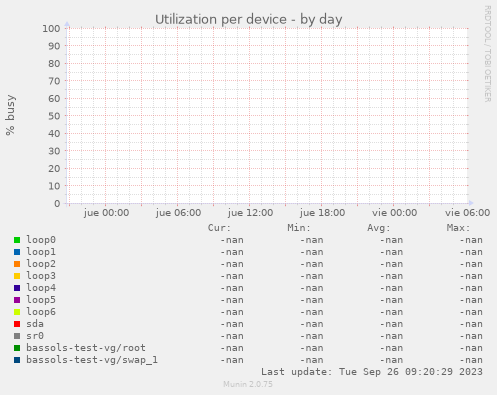Click the Min -nan value for loop3
This screenshot has width=497, height=395.
[x=312, y=276]
